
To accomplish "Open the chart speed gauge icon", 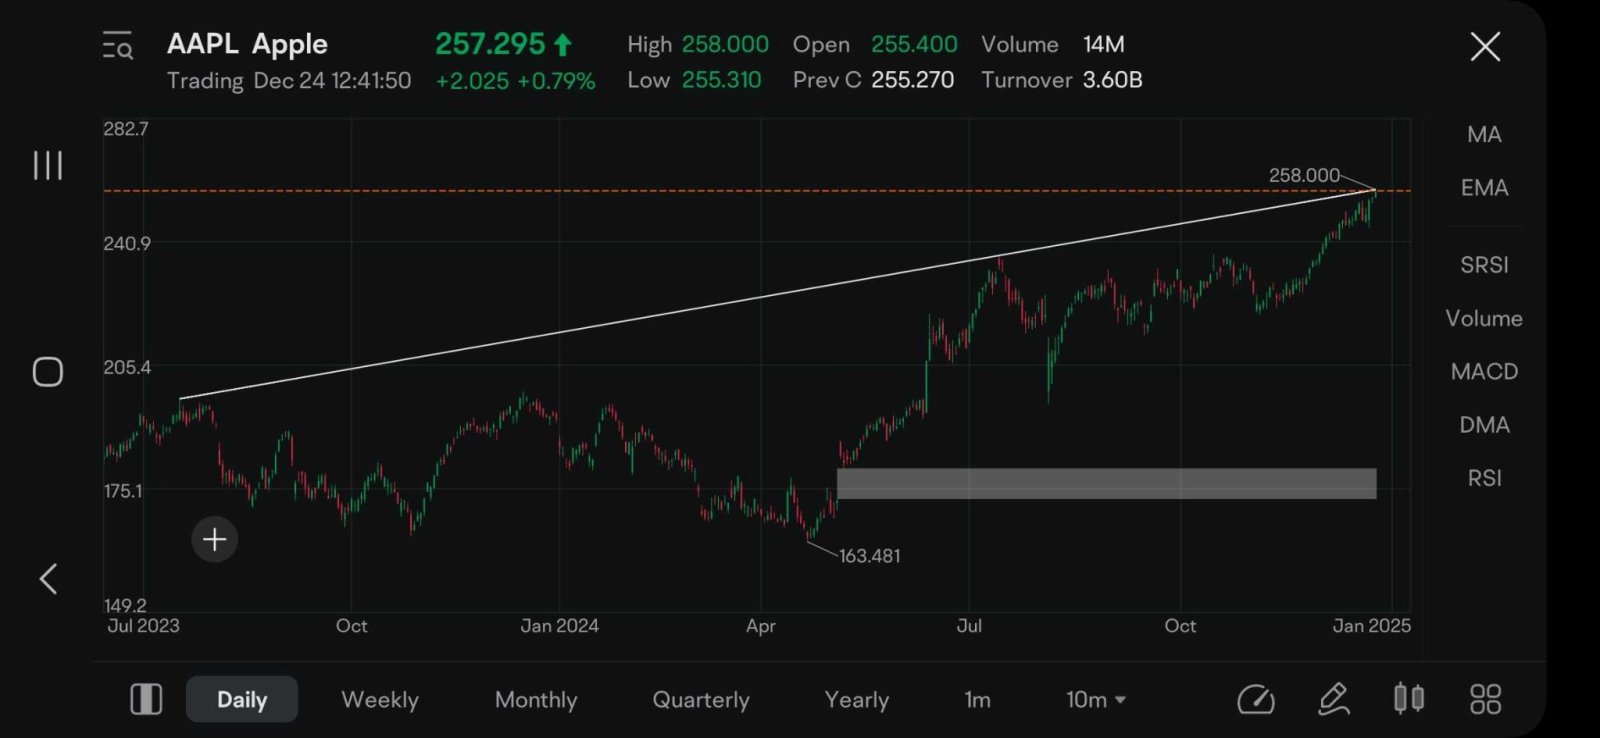I will [x=1256, y=699].
